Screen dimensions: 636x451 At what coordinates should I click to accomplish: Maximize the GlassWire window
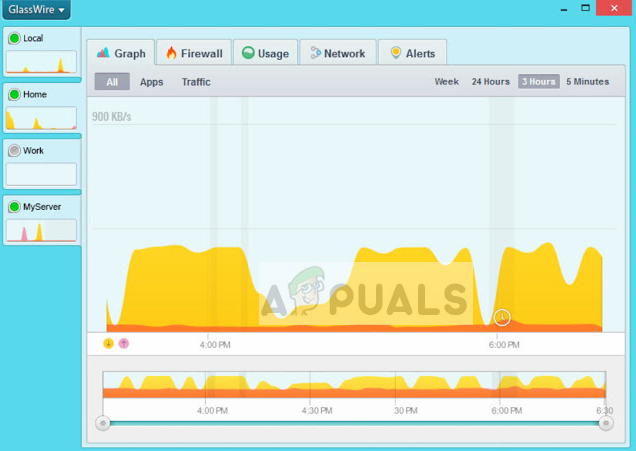pos(585,8)
